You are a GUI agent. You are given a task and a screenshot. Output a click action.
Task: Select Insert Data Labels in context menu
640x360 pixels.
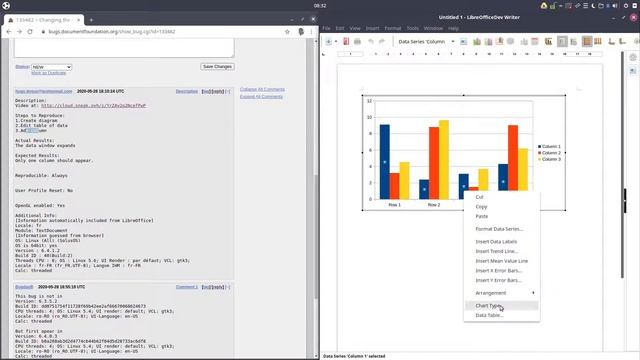click(x=502, y=242)
